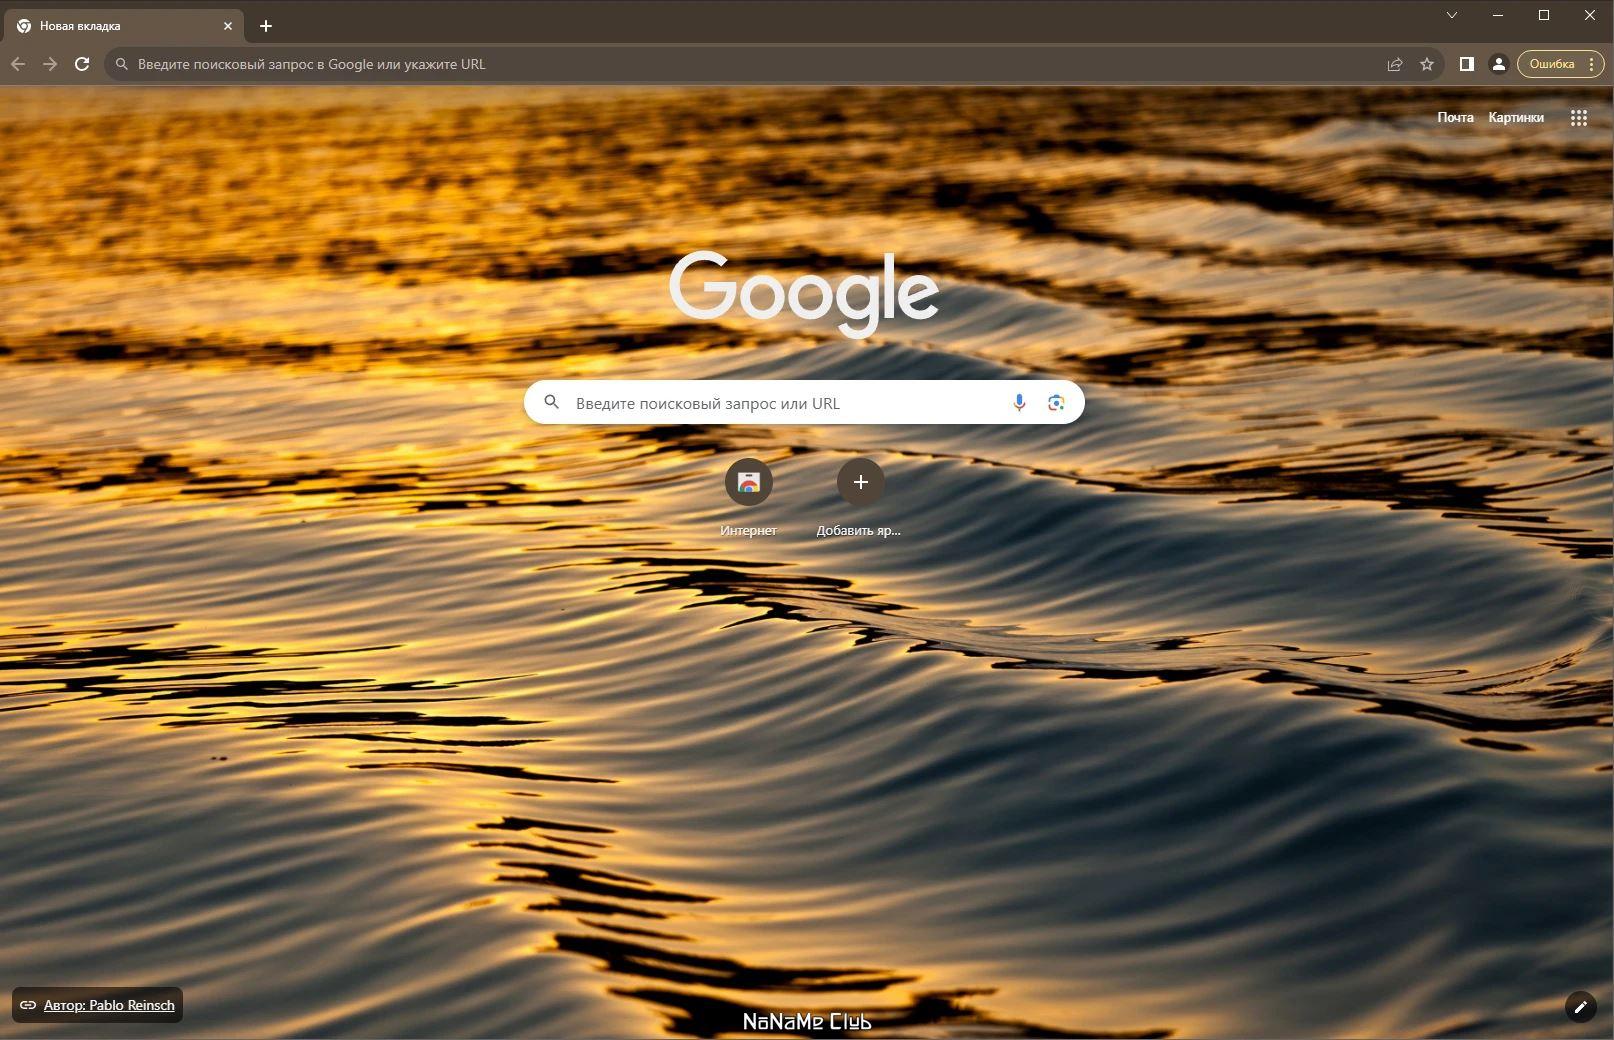Reload the current page

click(82, 64)
